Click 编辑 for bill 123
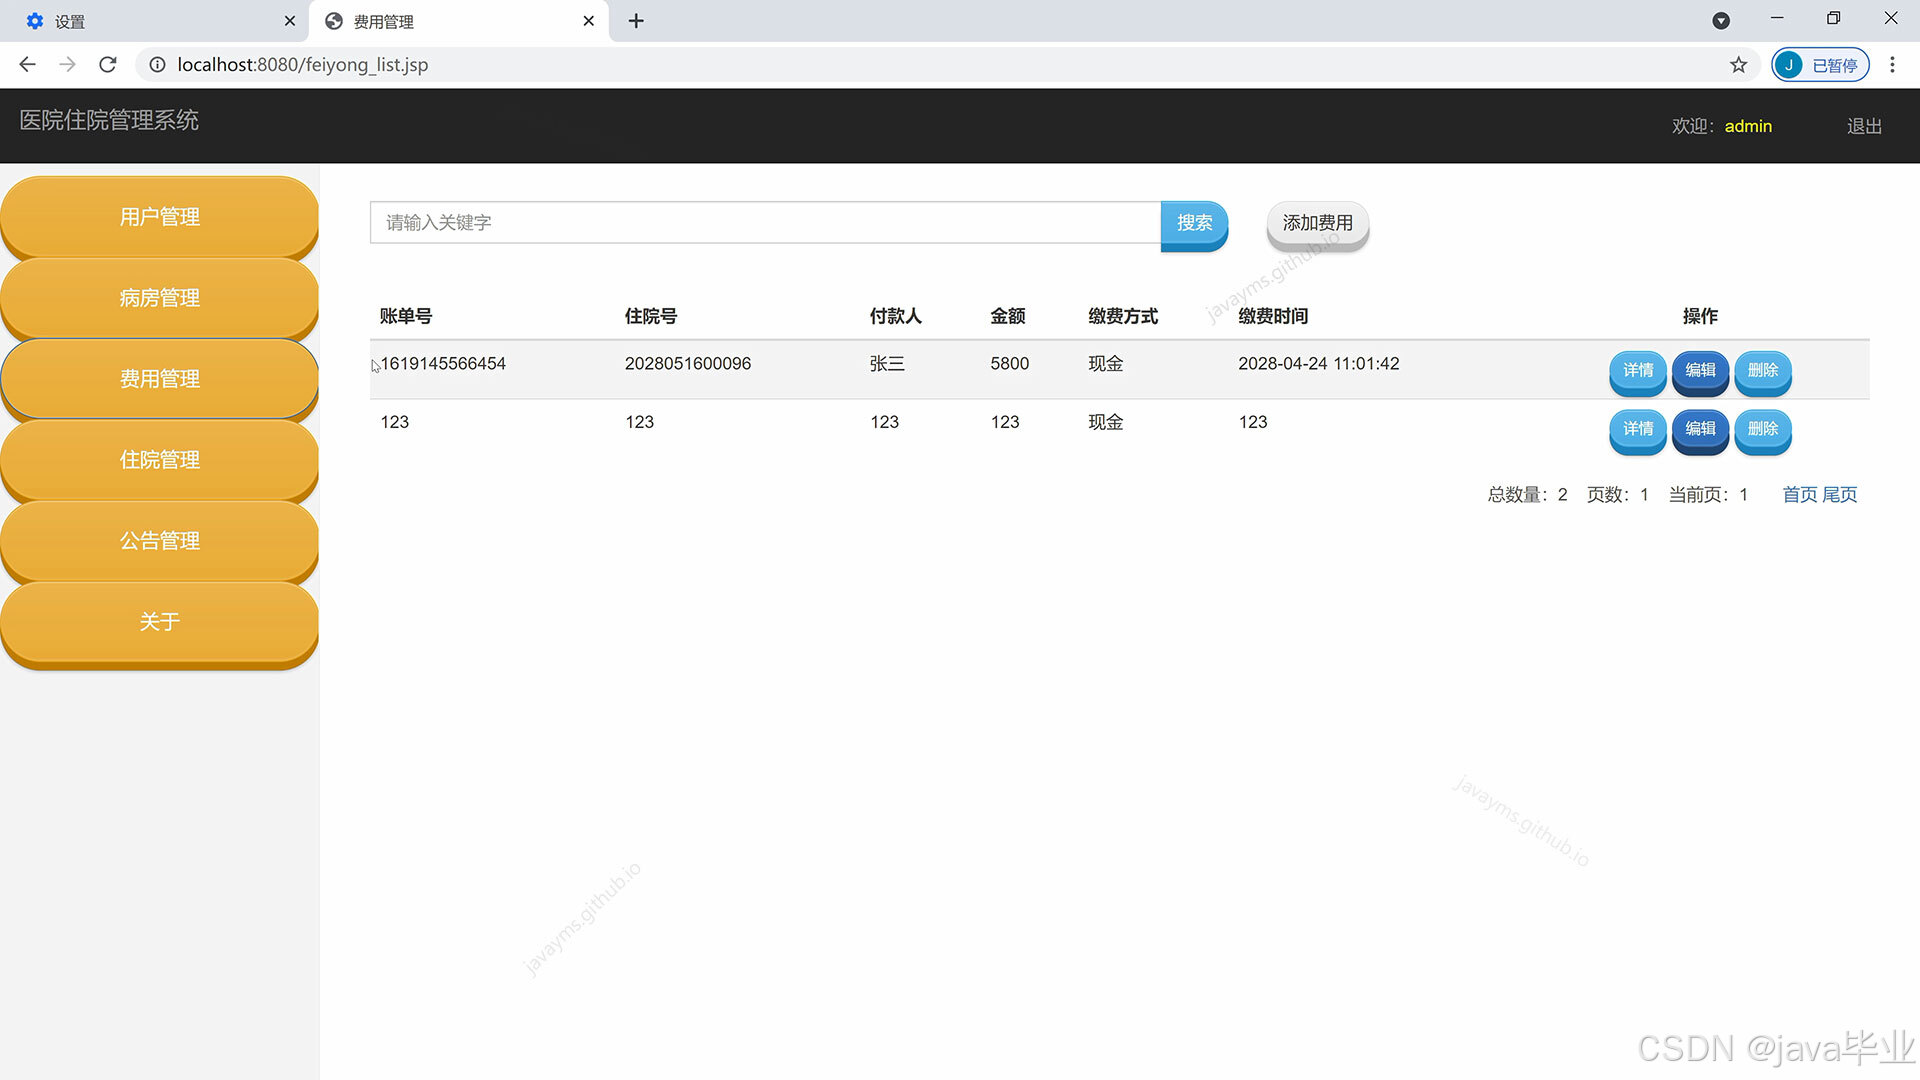 (1700, 430)
